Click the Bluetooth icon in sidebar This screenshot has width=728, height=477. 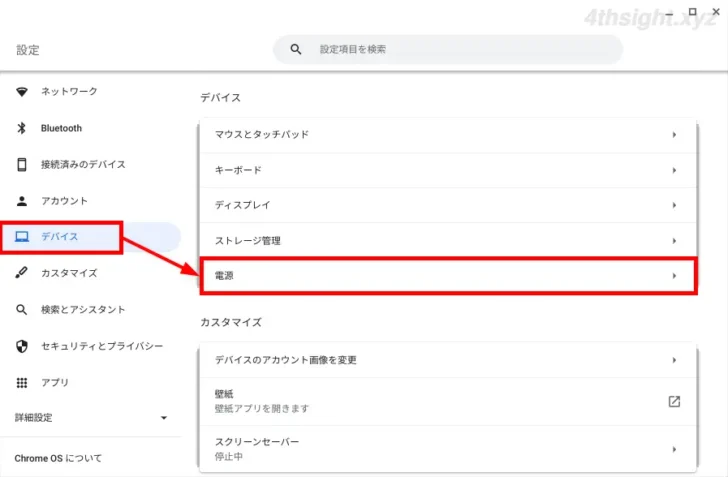point(21,128)
